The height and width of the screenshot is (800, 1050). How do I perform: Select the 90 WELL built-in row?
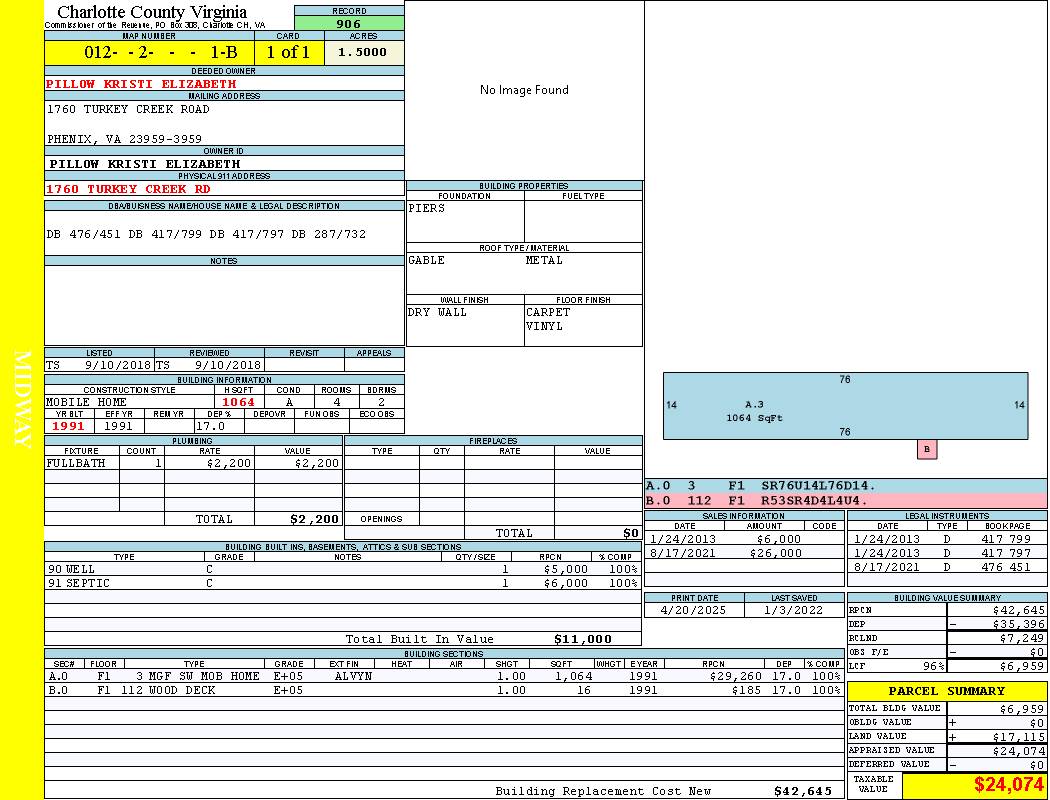[x=341, y=569]
